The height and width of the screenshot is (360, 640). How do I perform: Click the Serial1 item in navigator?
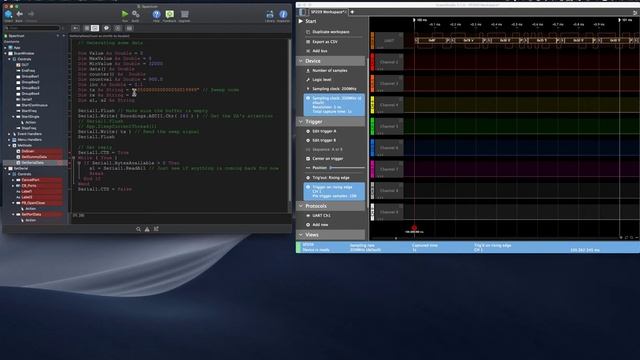coord(27,100)
